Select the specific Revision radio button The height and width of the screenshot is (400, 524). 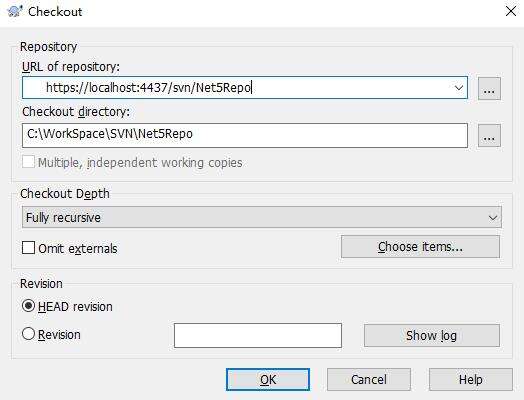28,334
